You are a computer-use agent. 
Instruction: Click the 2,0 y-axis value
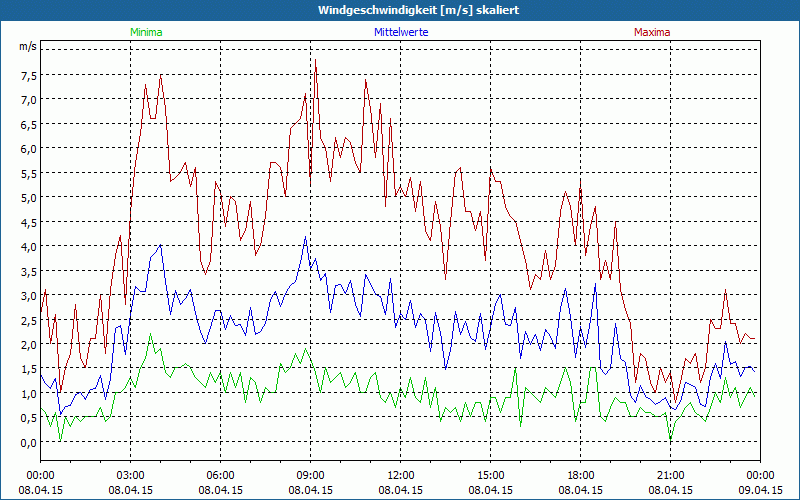click(x=29, y=345)
